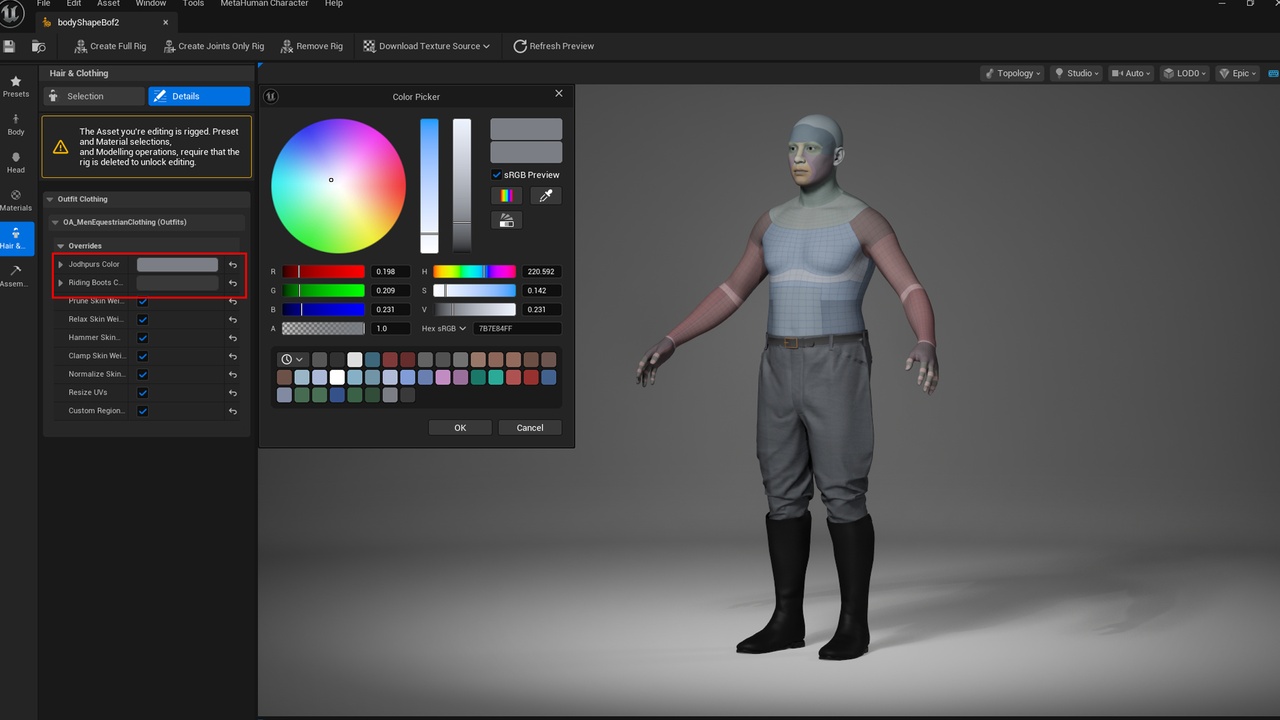The image size is (1280, 720).
Task: Uncheck Custom Region checkbox
Action: 143,411
